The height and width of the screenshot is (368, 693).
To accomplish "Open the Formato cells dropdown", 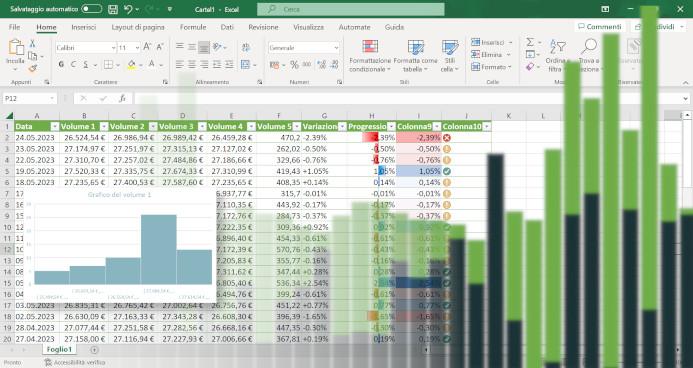I will click(x=491, y=67).
